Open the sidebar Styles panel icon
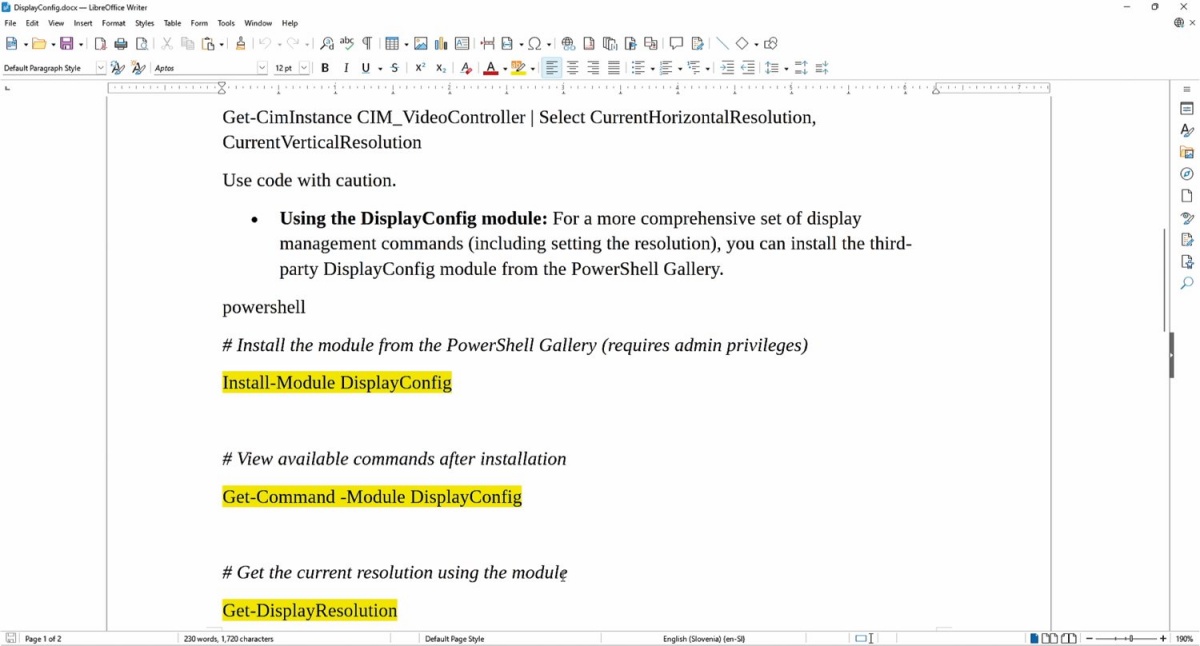This screenshot has width=1200, height=646. tap(1187, 130)
